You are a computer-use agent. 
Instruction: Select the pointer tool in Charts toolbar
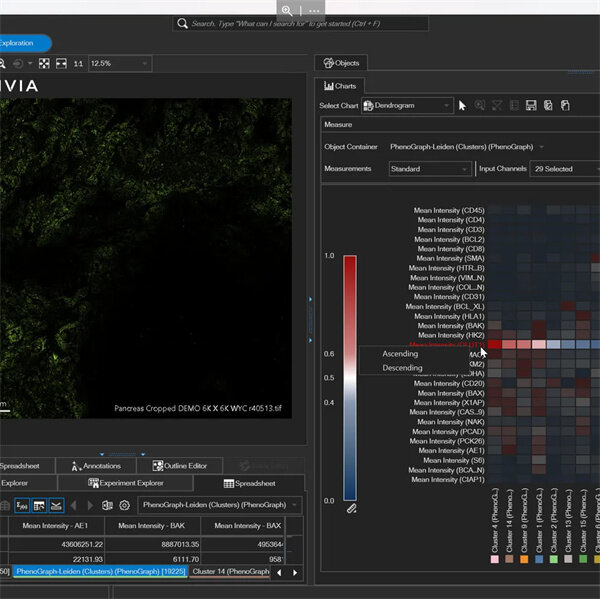pyautogui.click(x=462, y=105)
